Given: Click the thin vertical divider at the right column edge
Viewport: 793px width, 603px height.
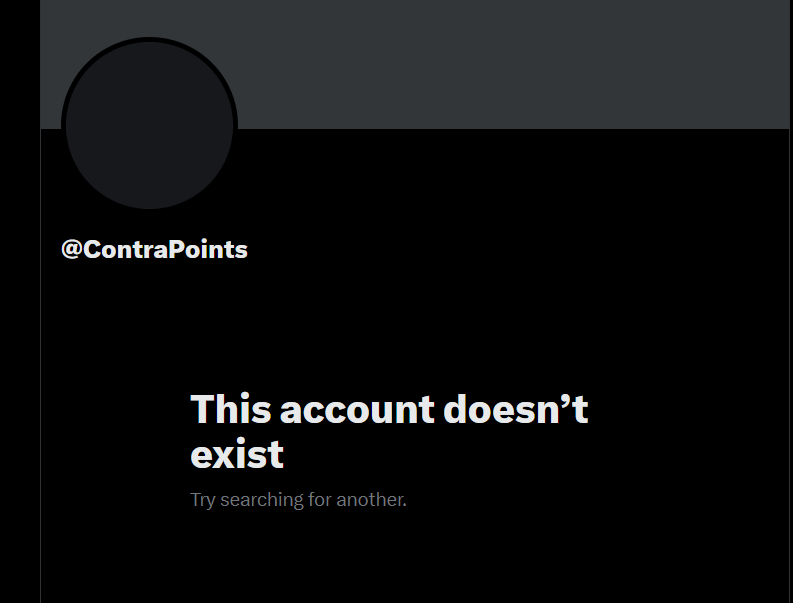Looking at the screenshot, I should tap(789, 364).
